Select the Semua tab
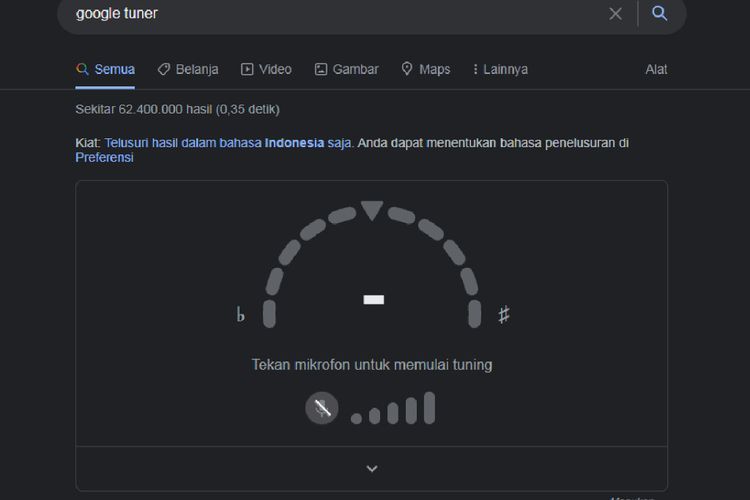 tap(105, 69)
